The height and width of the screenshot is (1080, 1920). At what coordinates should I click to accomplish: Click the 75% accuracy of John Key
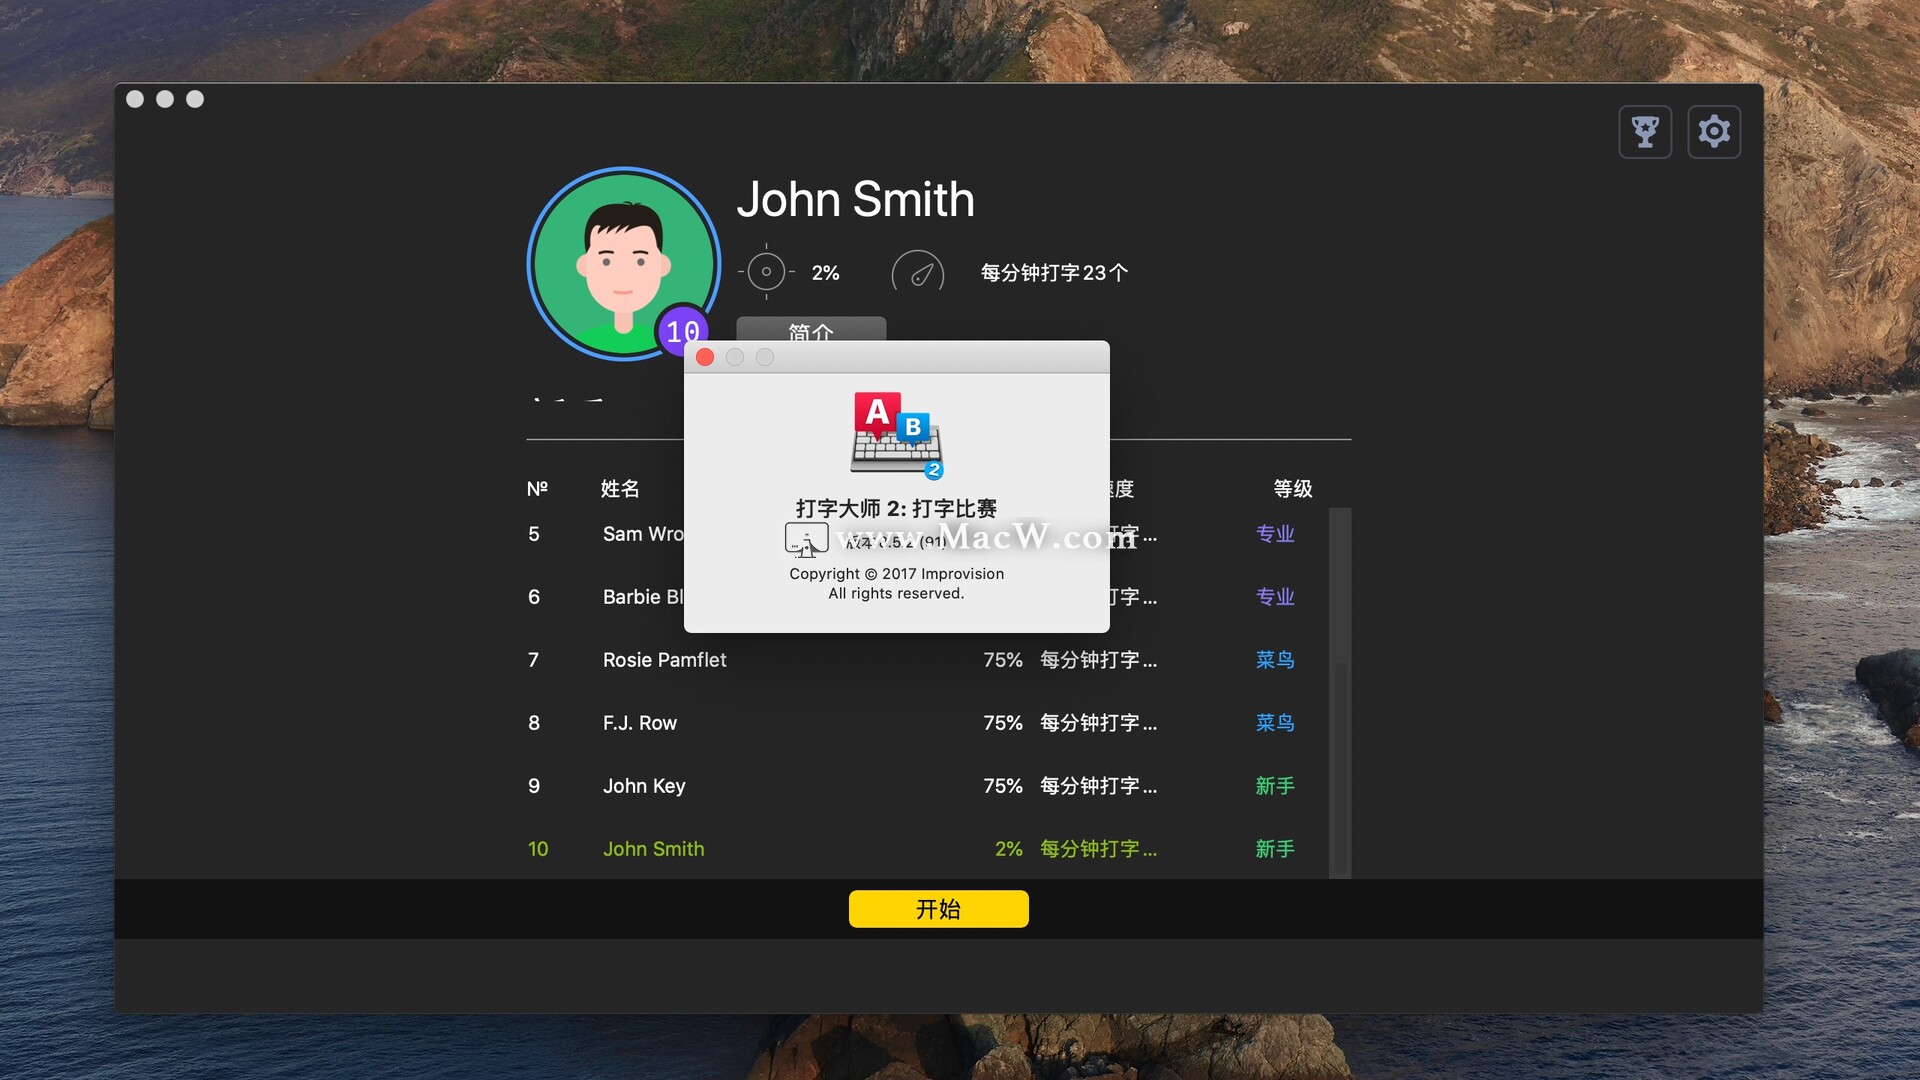point(1003,786)
